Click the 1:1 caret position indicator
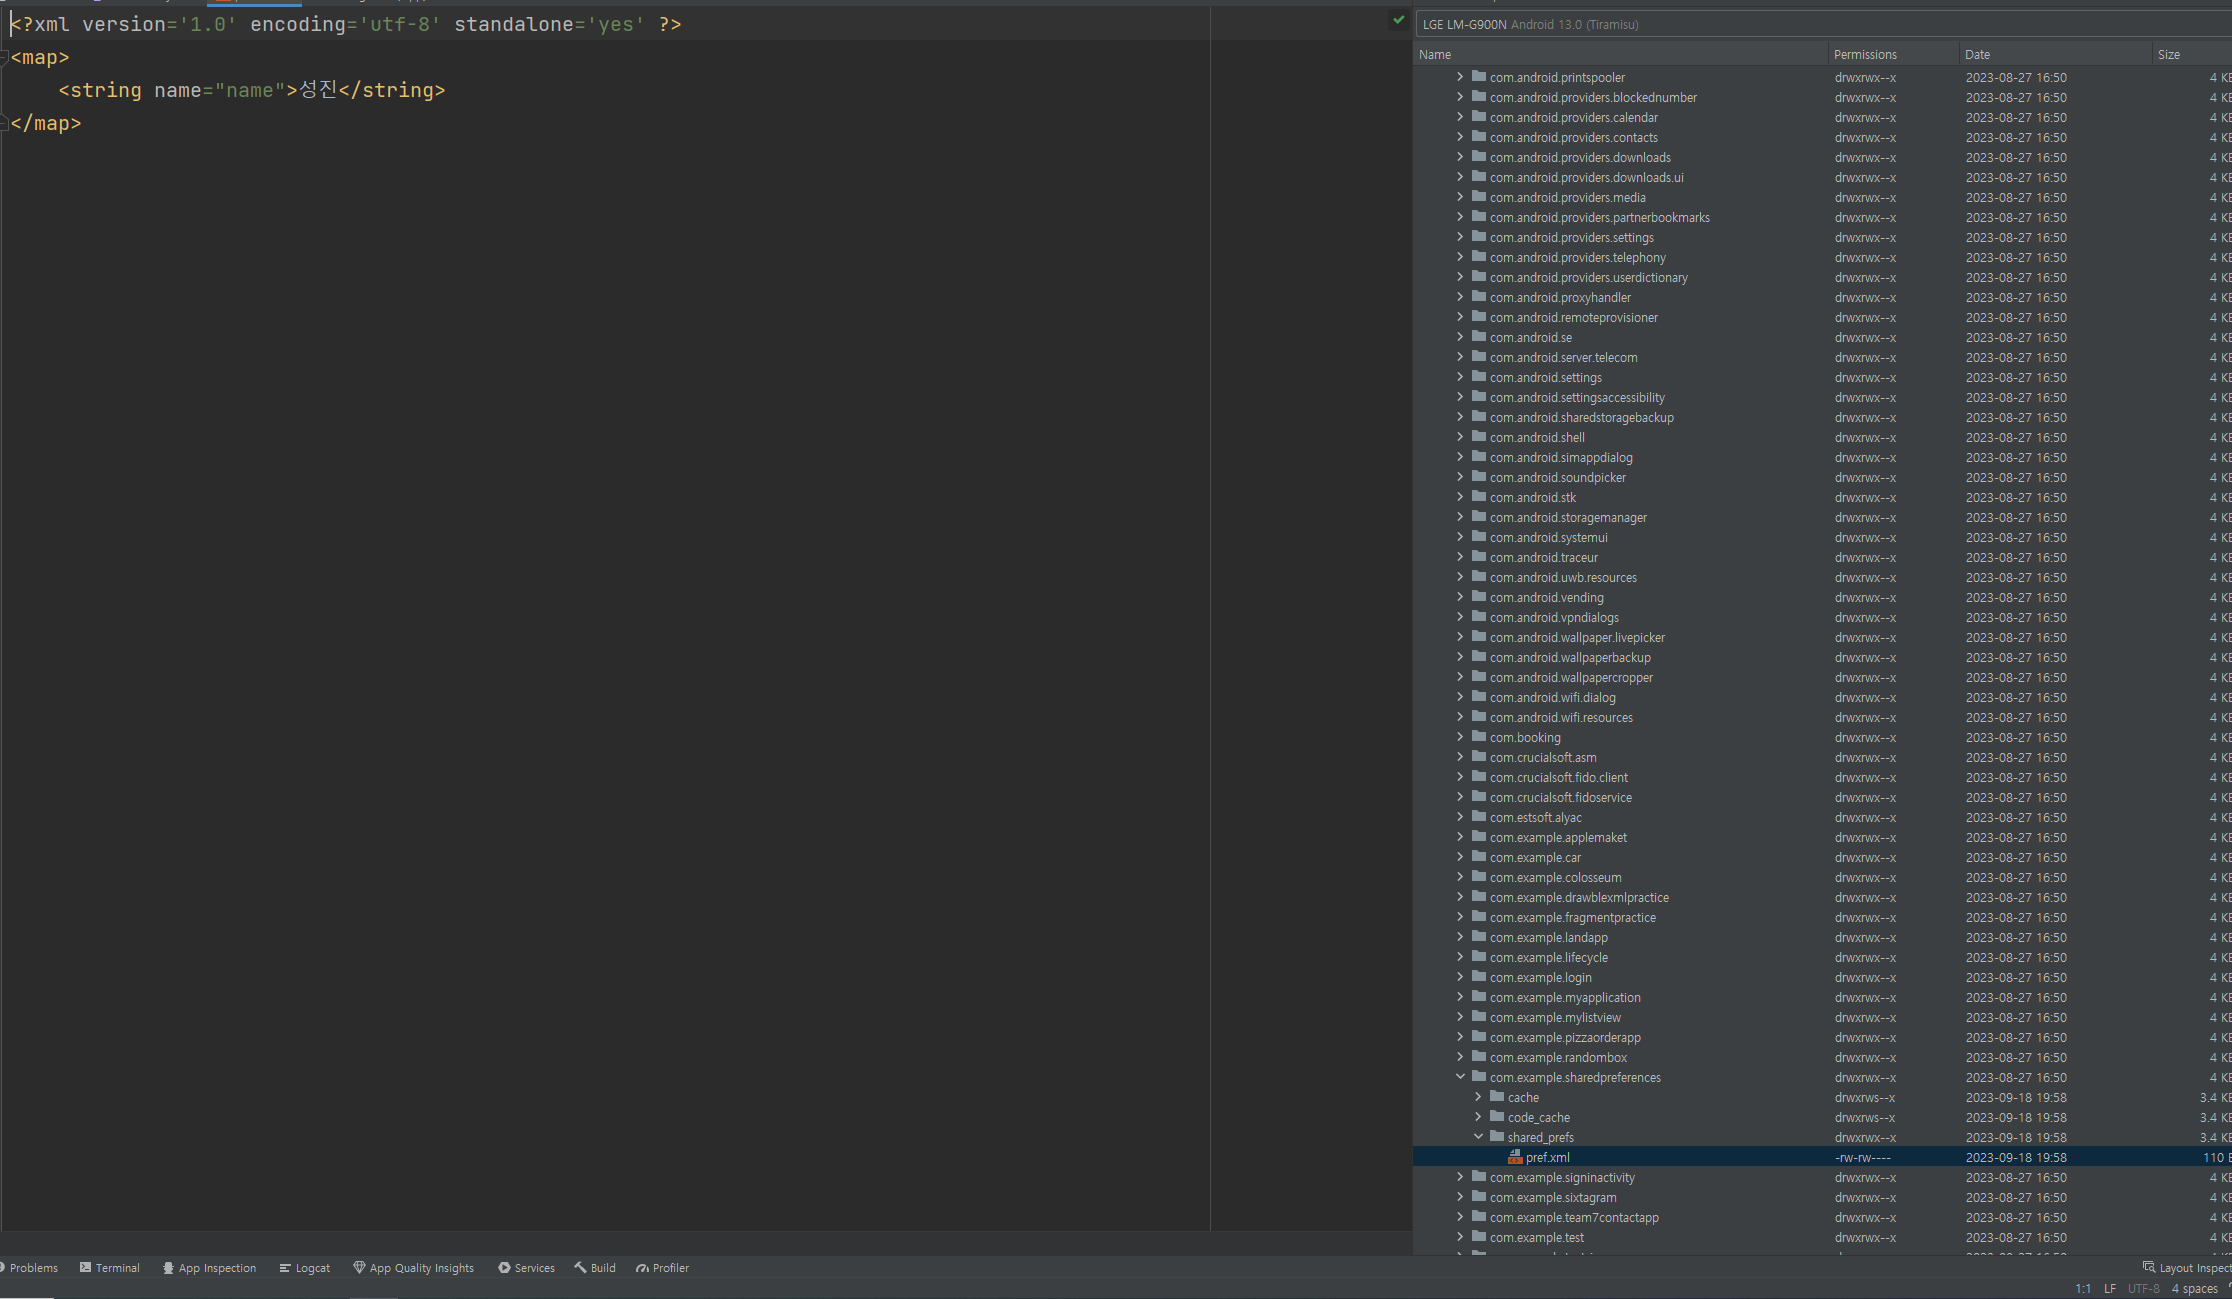Image resolution: width=2232 pixels, height=1299 pixels. tap(2083, 1289)
